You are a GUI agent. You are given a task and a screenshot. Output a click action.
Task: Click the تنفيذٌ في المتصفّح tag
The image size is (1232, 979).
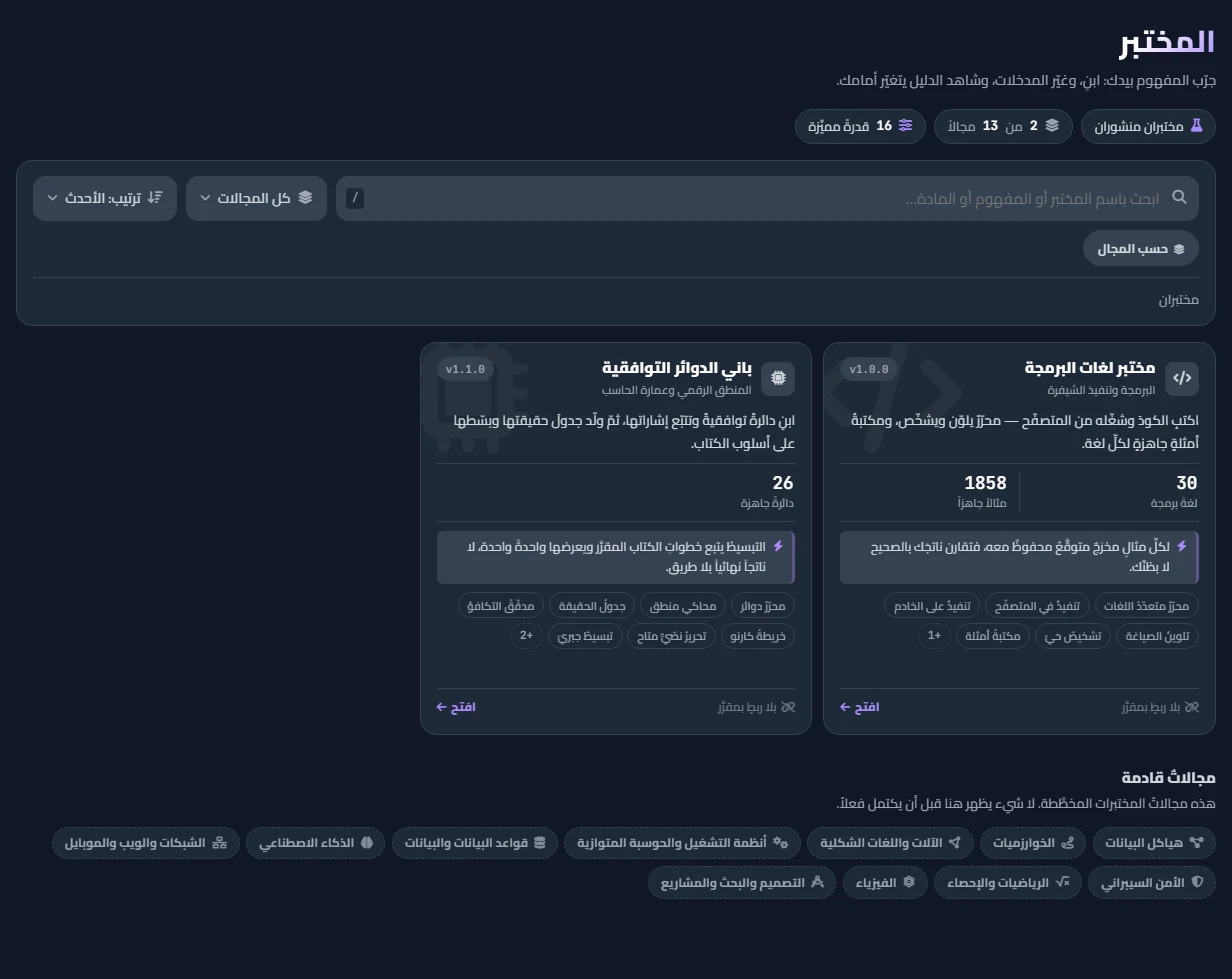coord(1036,606)
